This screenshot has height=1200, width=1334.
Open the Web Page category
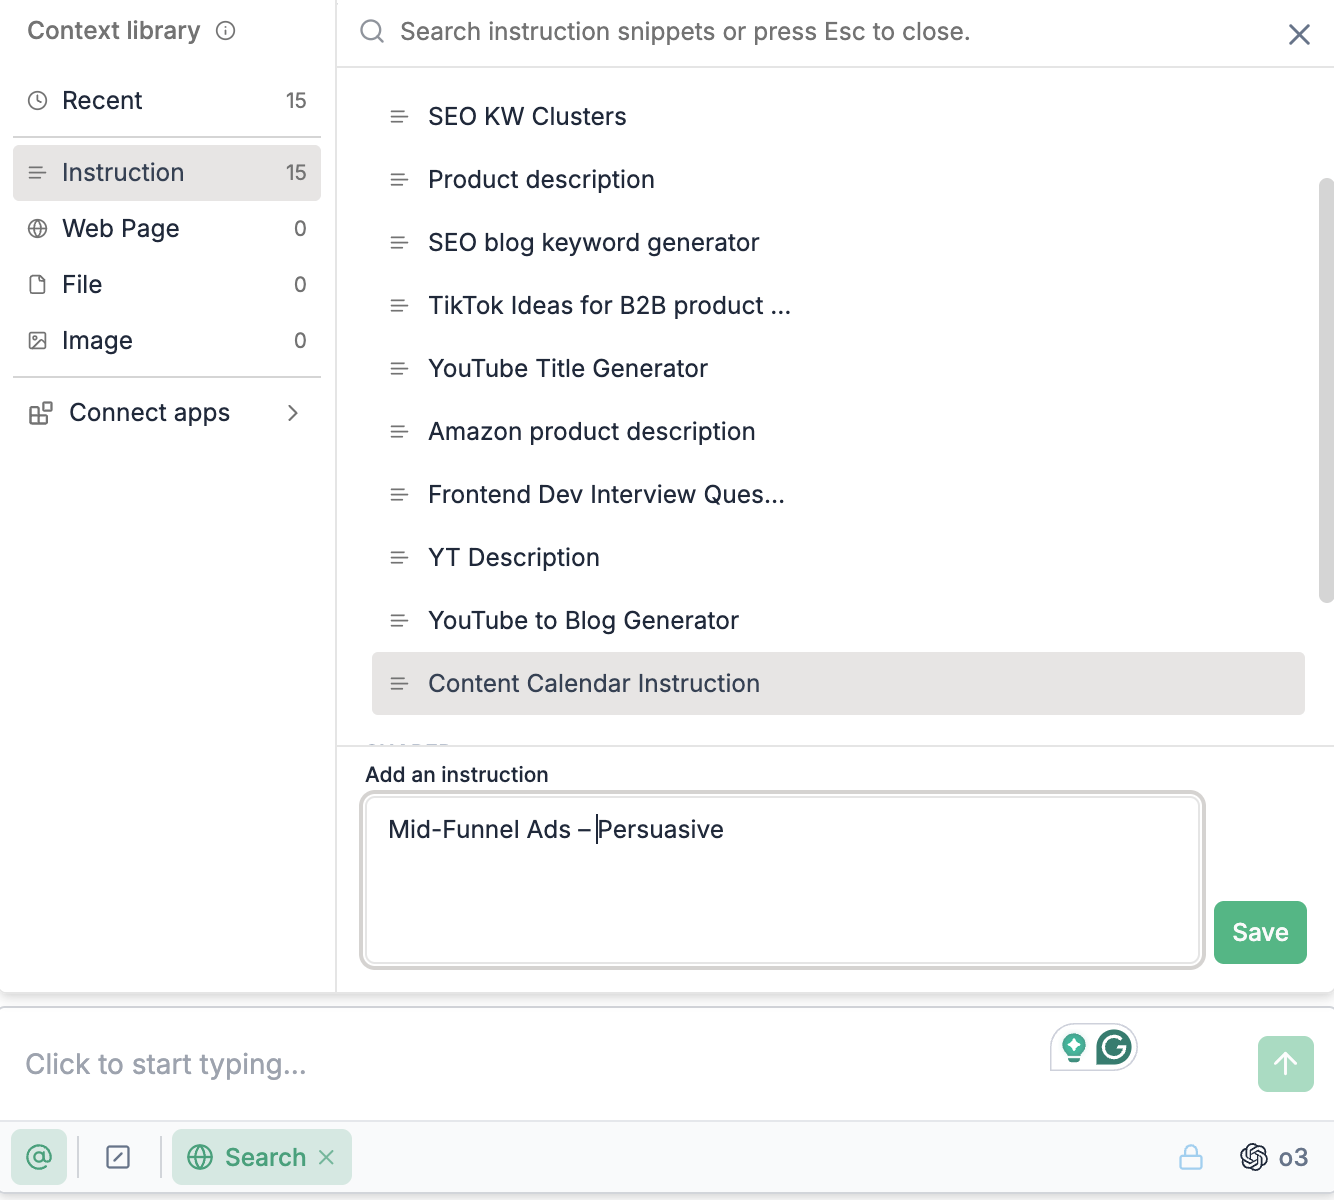click(x=167, y=229)
